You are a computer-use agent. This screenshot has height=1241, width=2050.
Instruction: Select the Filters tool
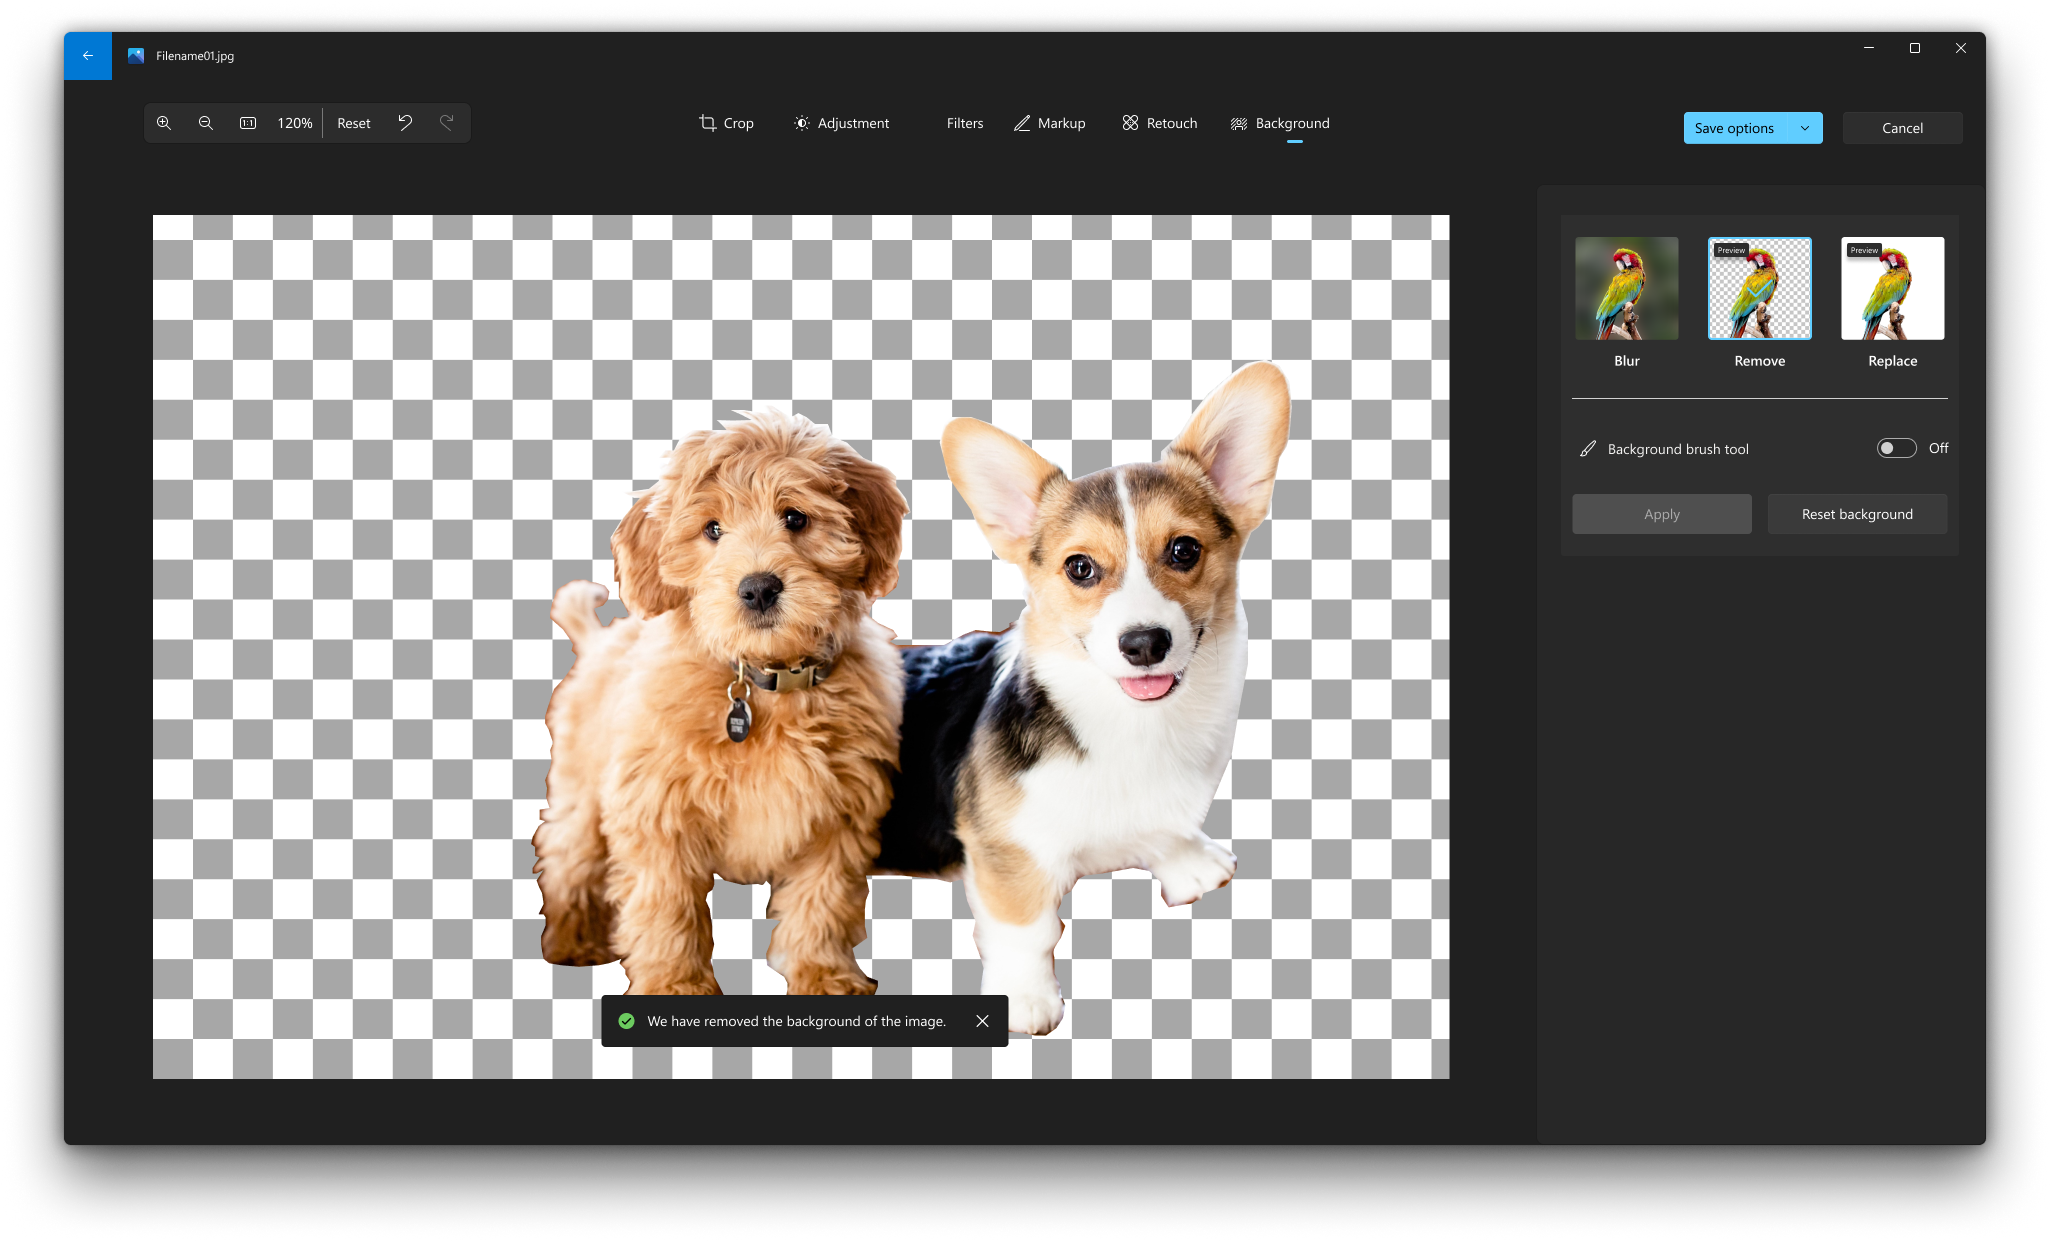pos(962,123)
